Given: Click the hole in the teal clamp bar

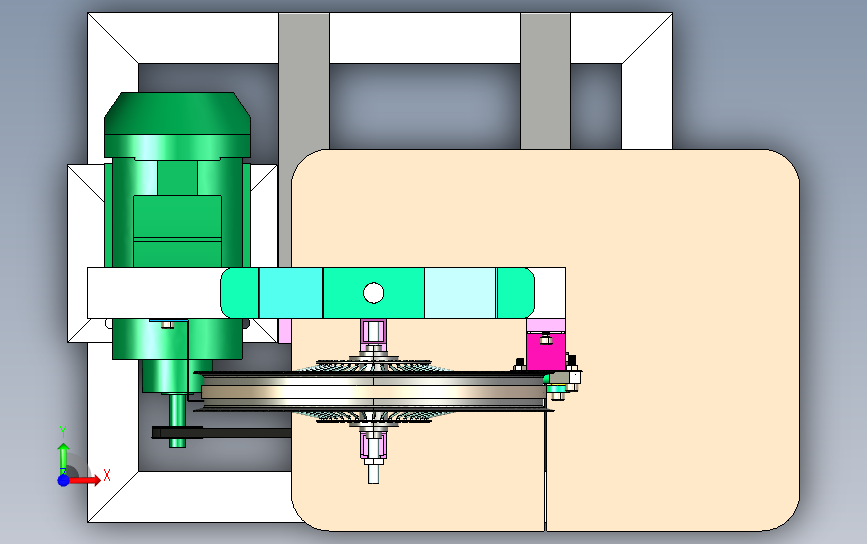Looking at the screenshot, I should [373, 293].
